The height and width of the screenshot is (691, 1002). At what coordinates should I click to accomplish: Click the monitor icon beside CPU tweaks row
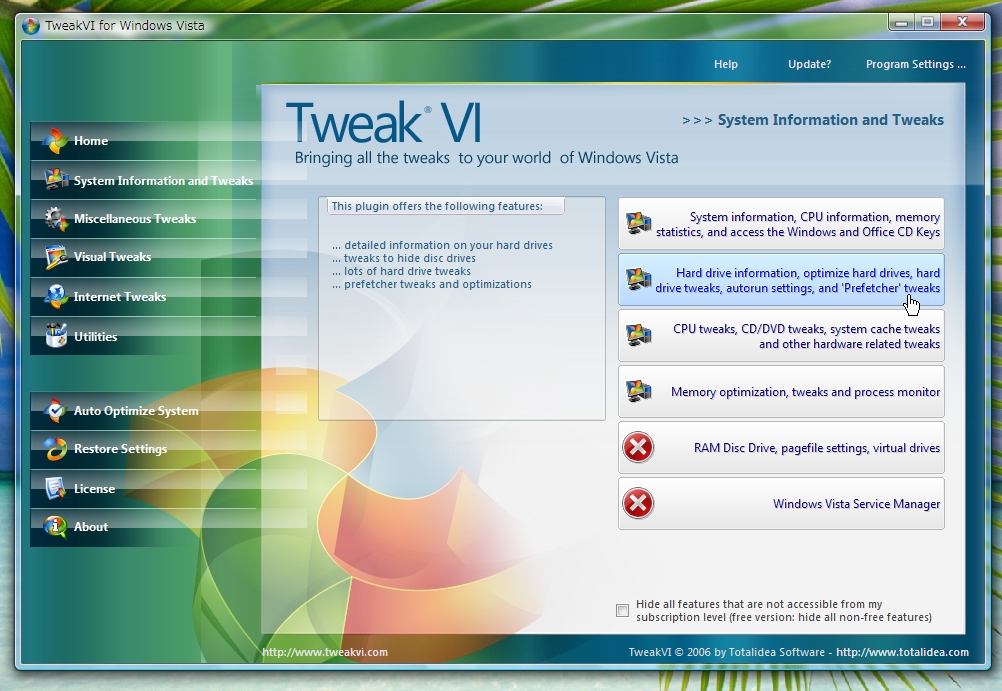[x=638, y=336]
